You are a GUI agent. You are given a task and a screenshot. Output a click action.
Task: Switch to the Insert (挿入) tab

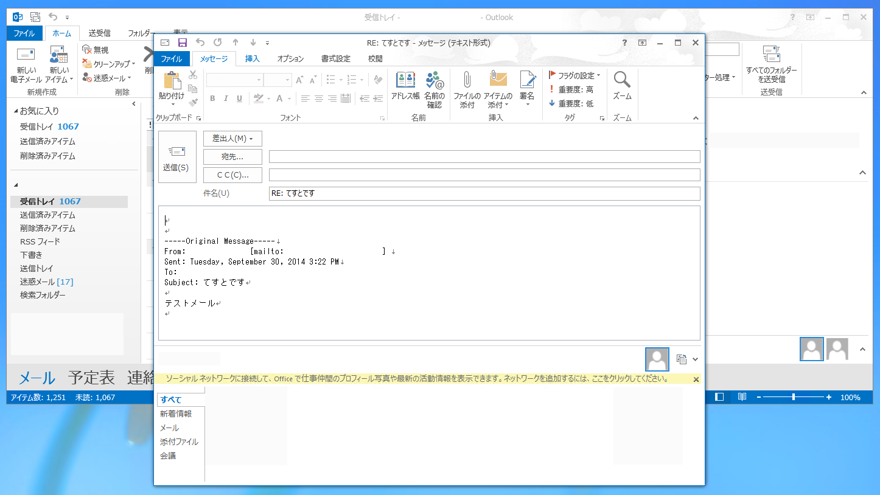point(253,58)
